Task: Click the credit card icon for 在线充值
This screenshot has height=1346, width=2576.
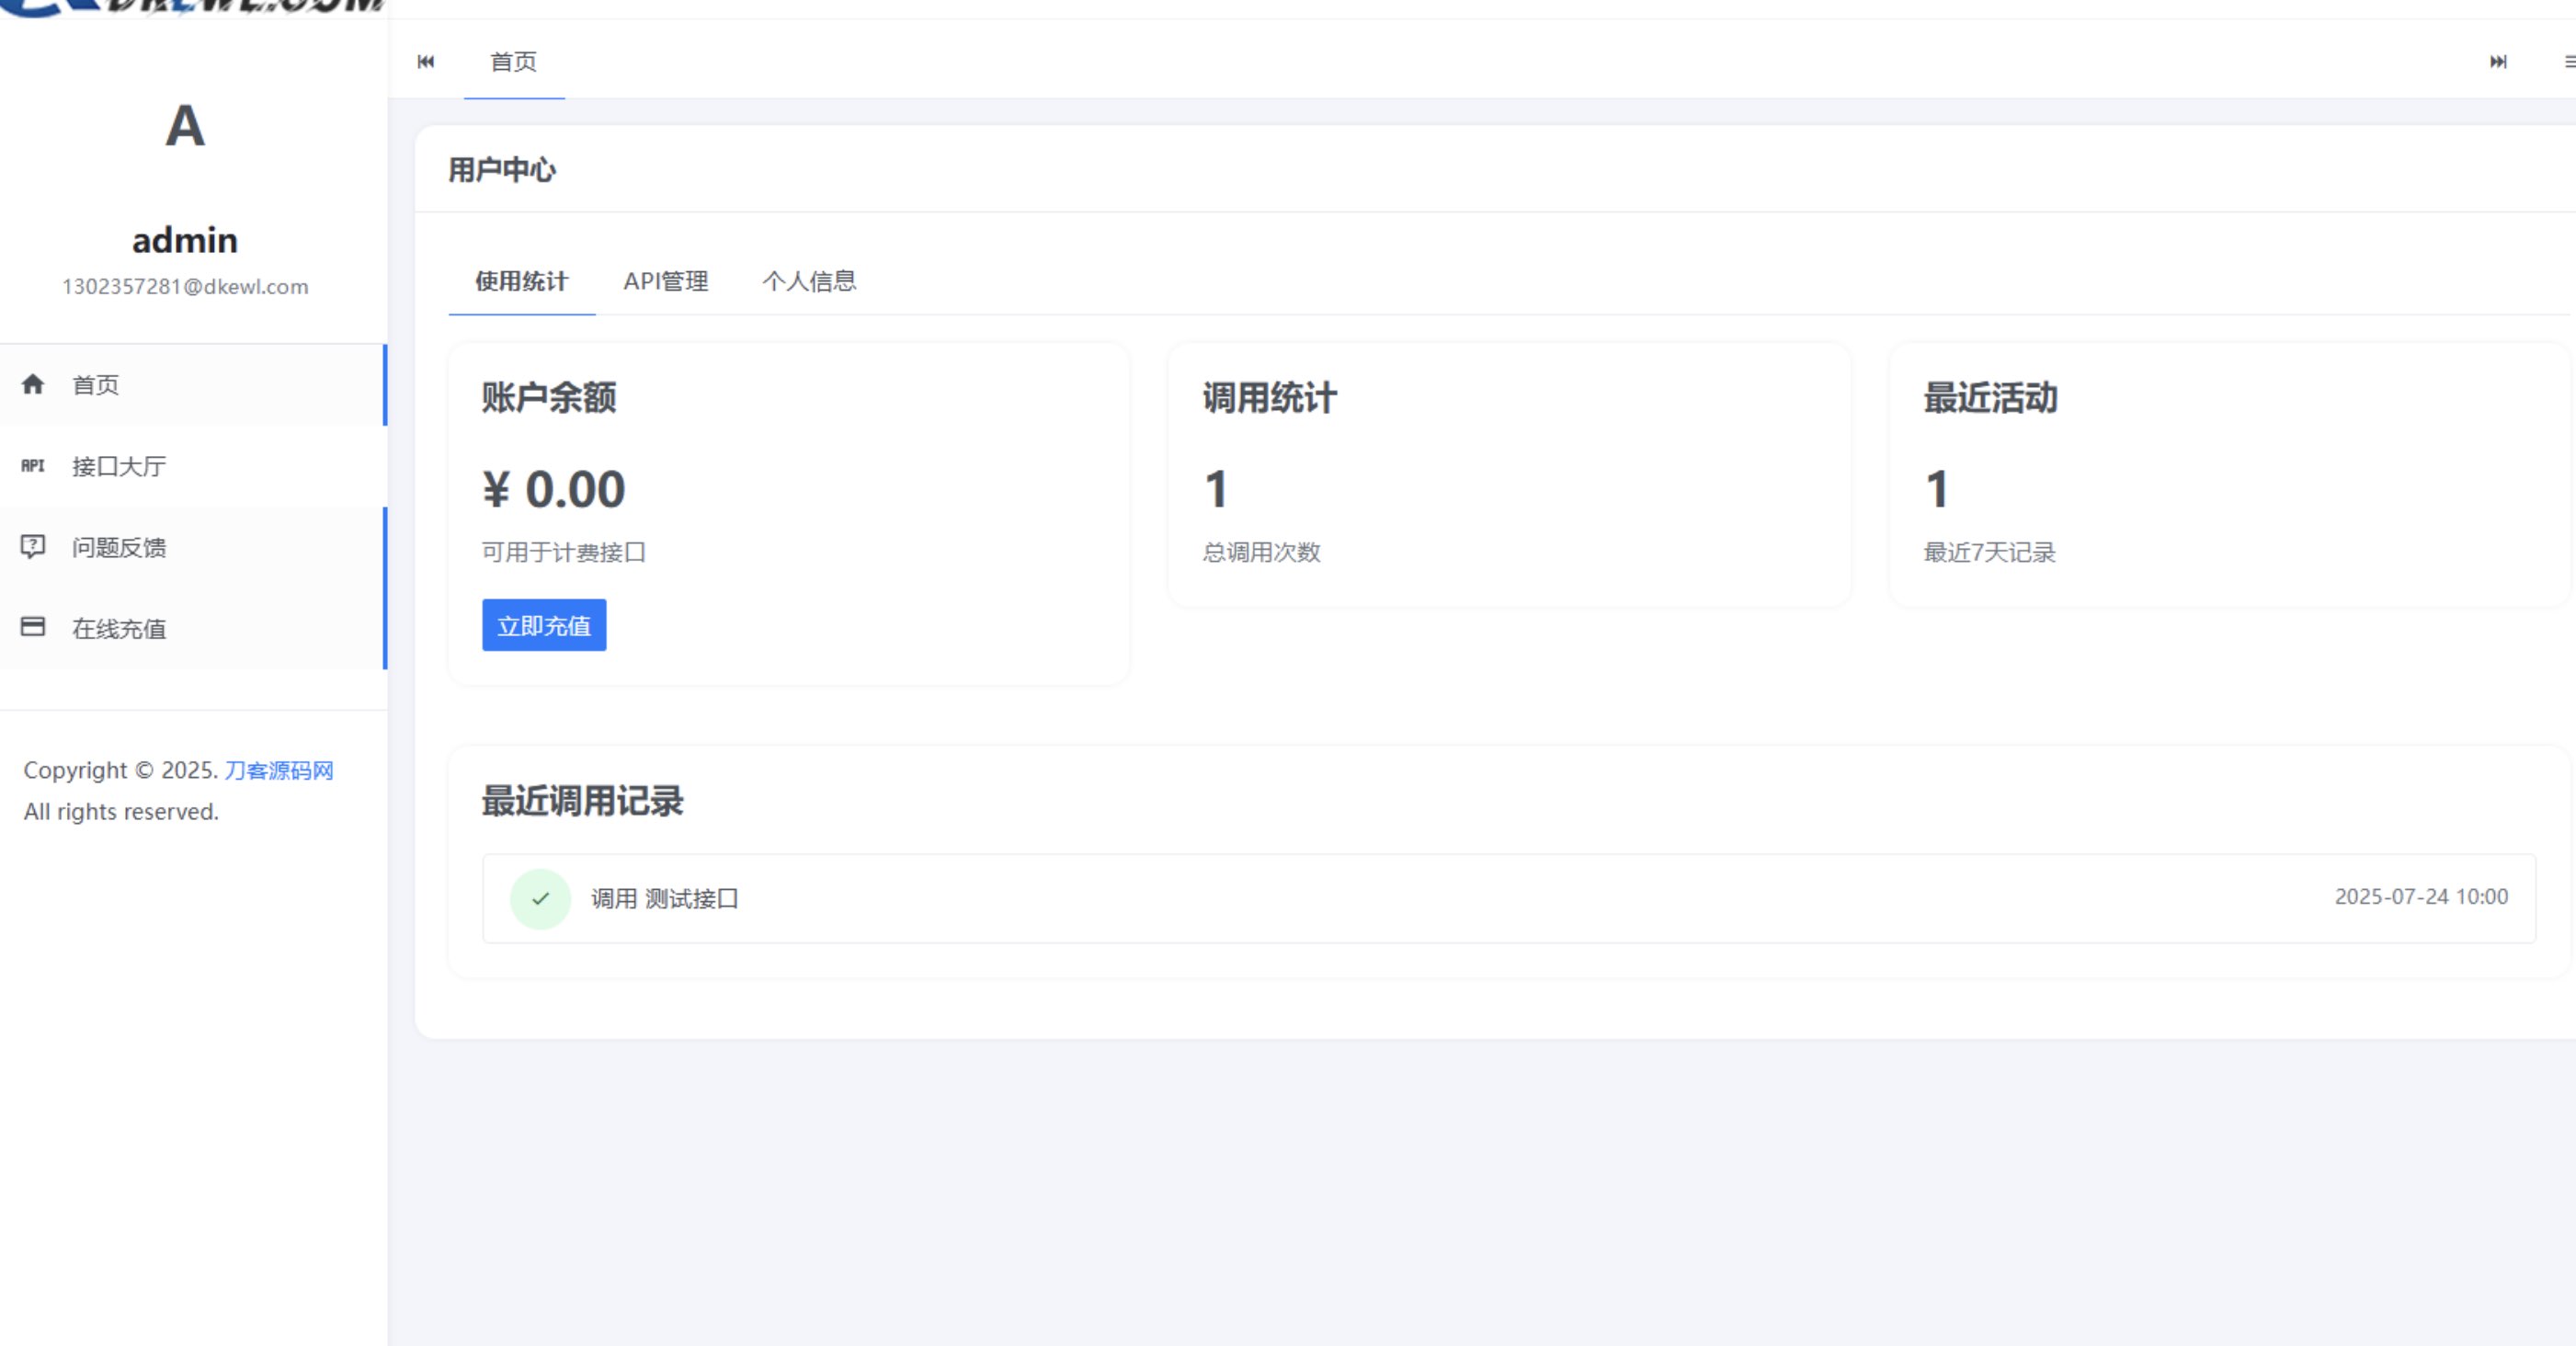Action: pos(33,627)
